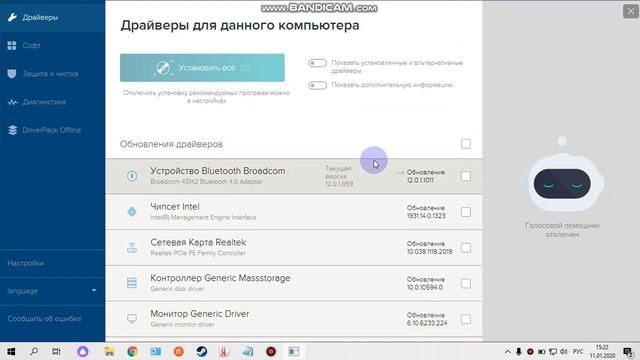Click the РУС language indicator
Viewport: 640px width, 360px height.
578,351
